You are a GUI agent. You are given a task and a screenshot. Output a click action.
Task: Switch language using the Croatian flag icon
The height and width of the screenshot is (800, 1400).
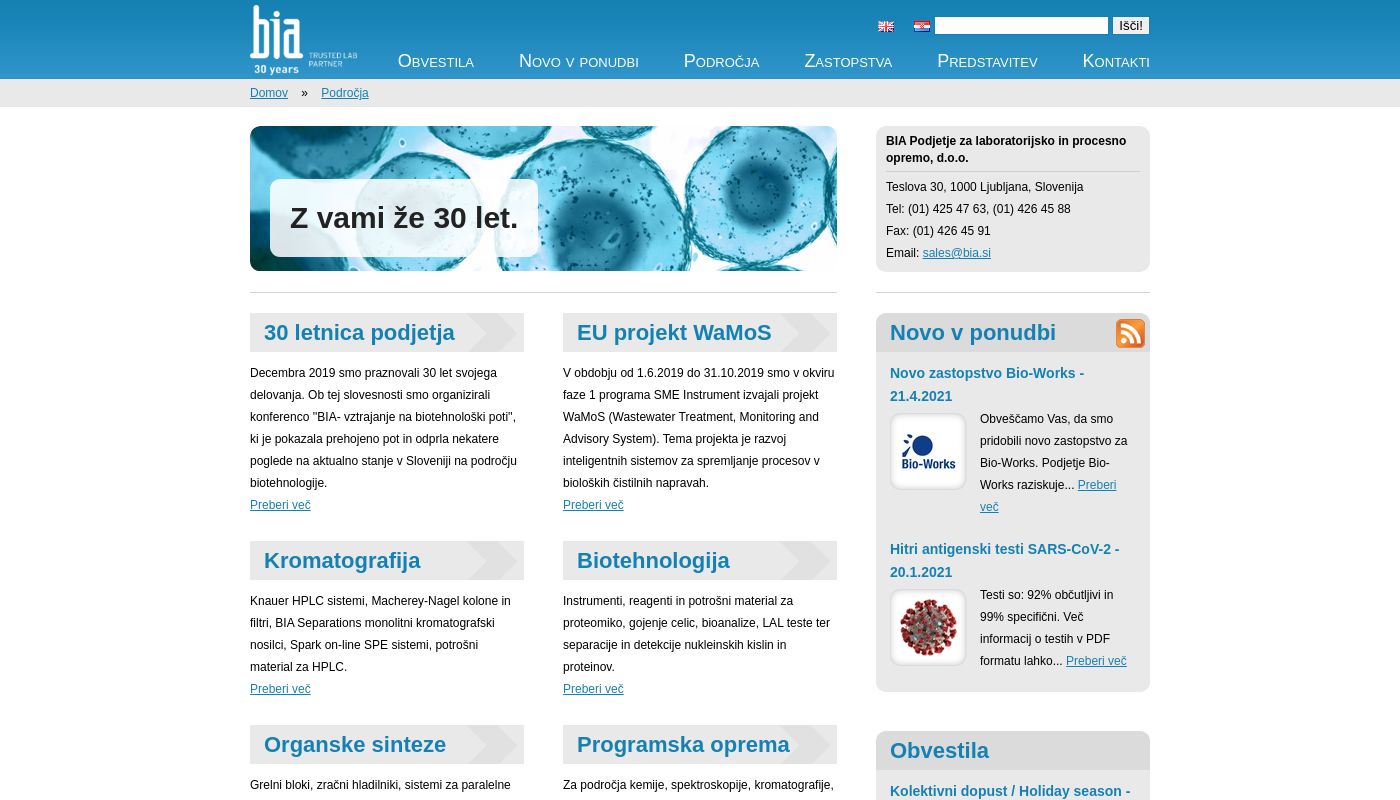click(922, 27)
